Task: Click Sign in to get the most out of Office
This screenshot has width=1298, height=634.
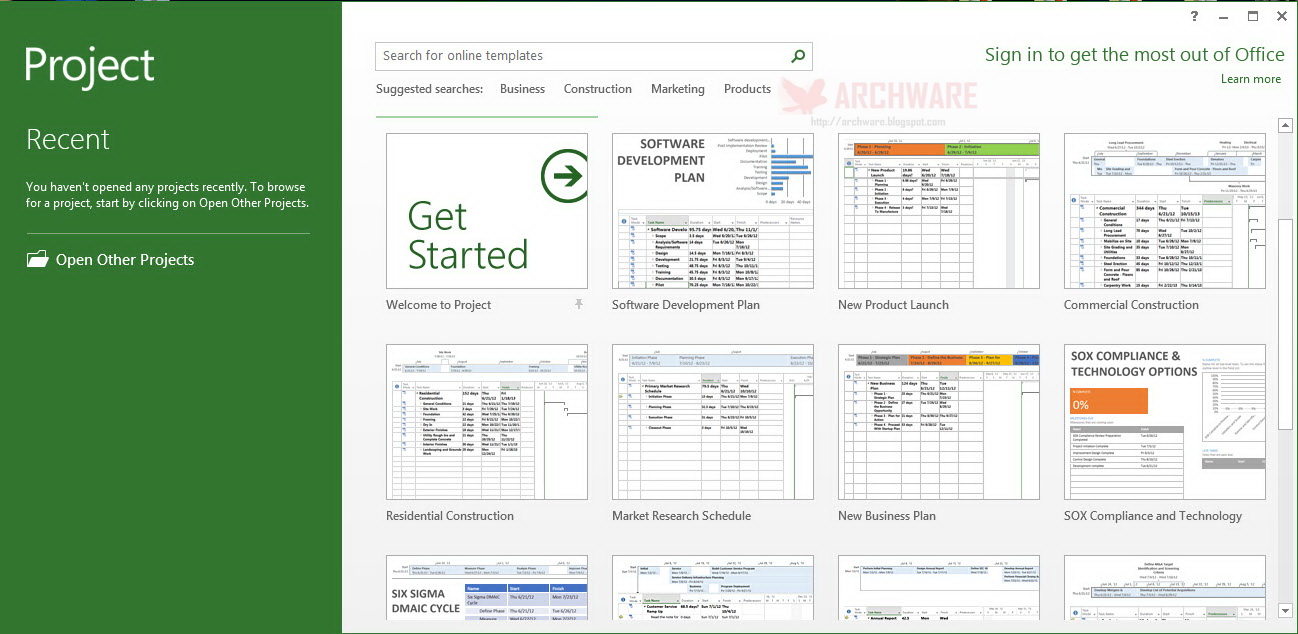Action: (x=1135, y=55)
